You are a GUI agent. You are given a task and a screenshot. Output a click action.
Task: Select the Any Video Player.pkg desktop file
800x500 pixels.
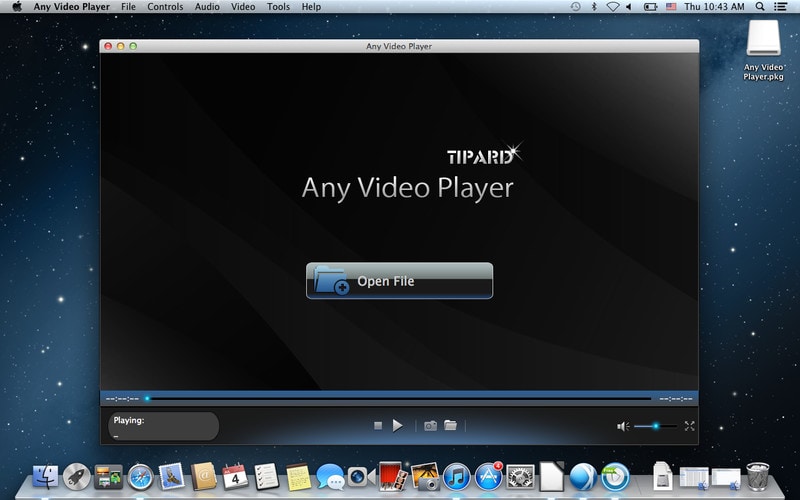point(763,50)
